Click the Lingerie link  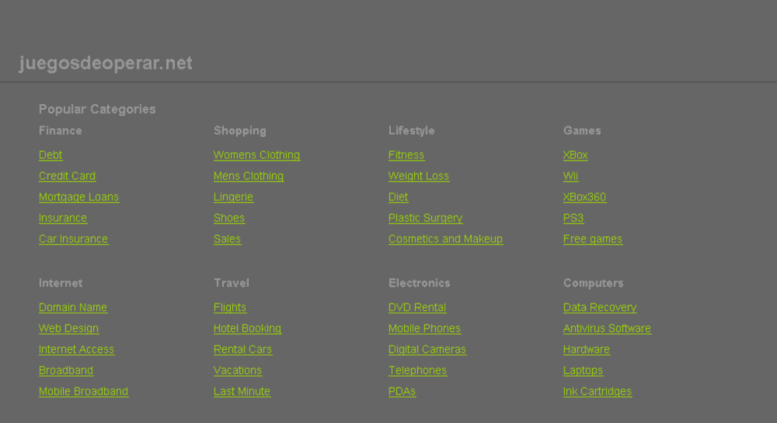pyautogui.click(x=233, y=197)
